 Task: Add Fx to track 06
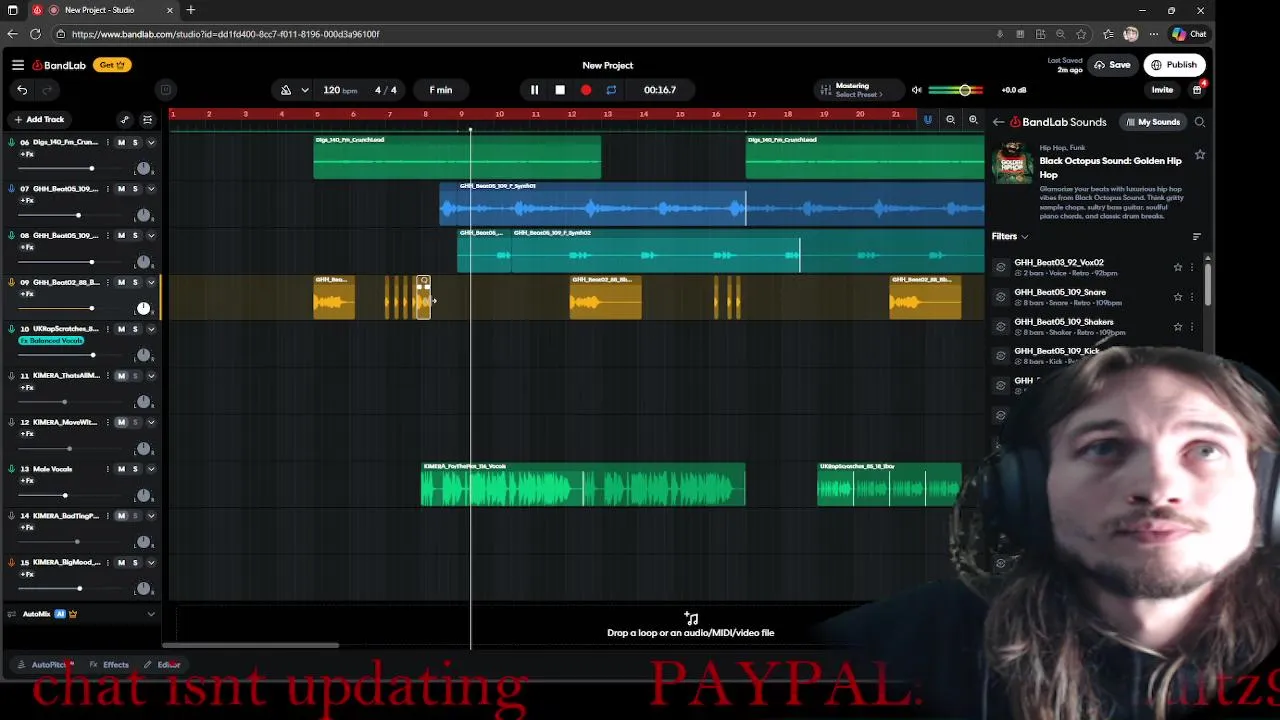coord(27,154)
